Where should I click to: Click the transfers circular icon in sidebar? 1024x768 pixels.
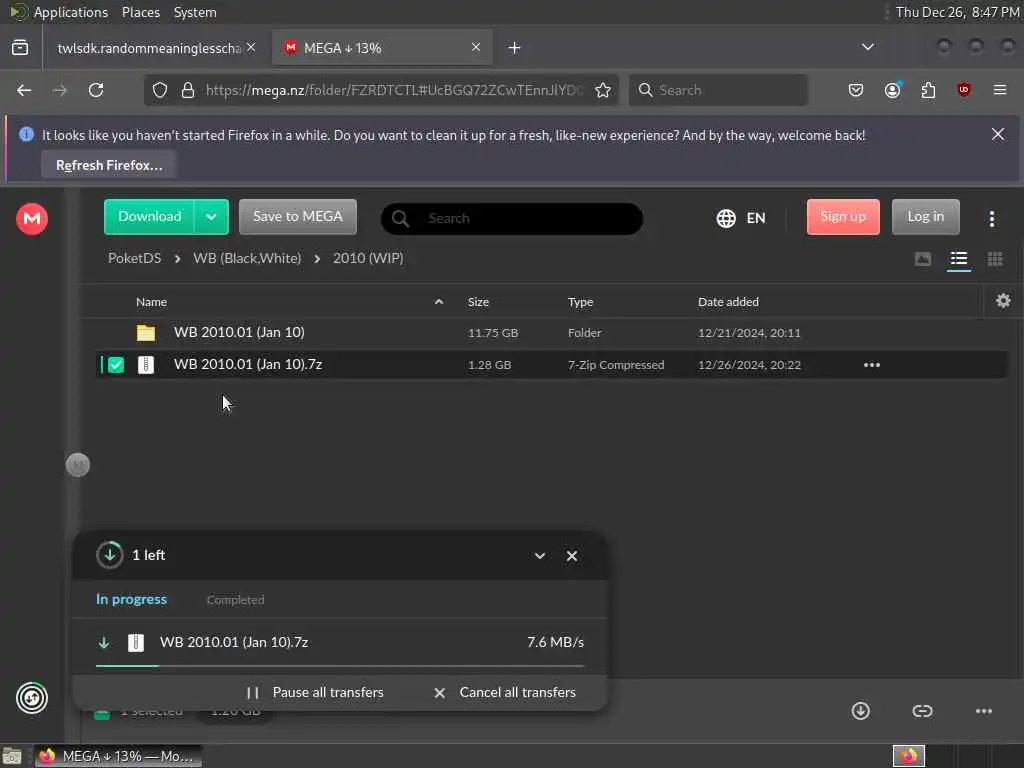[32, 698]
